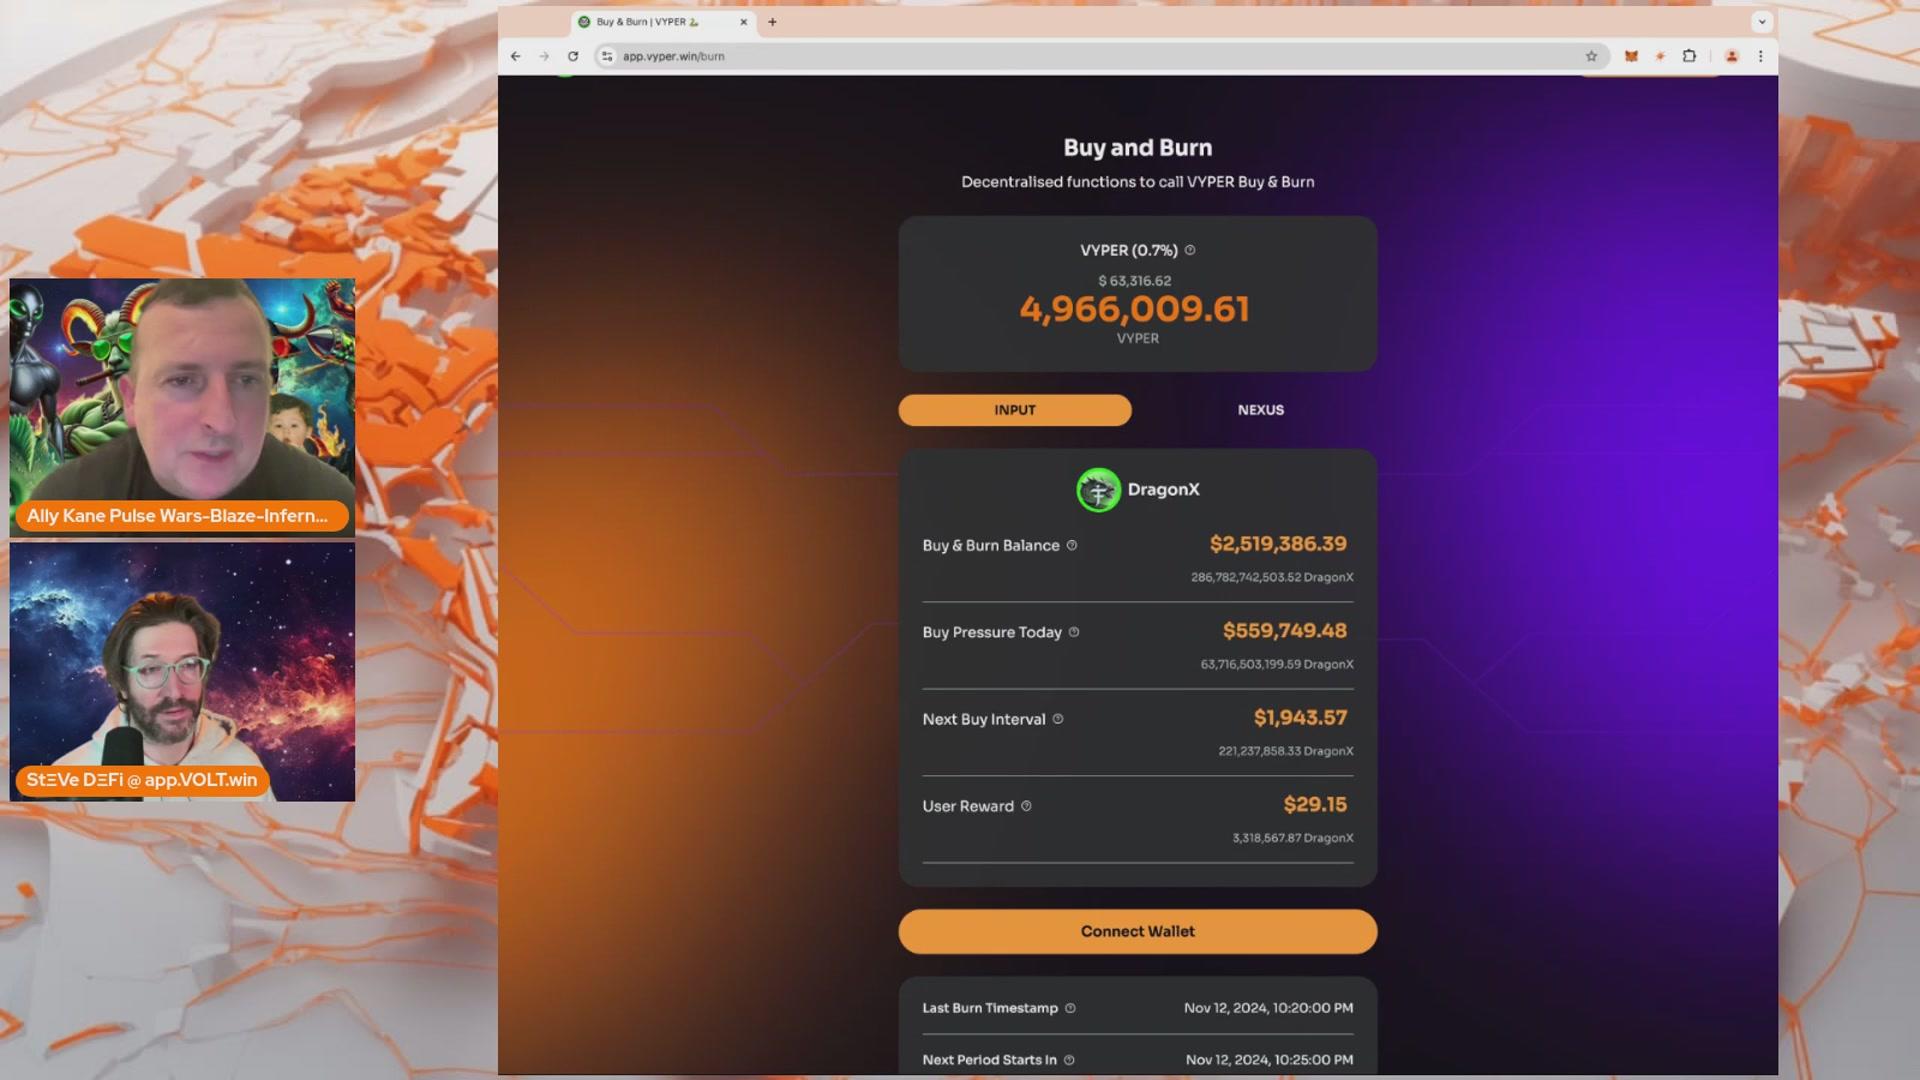Image resolution: width=1920 pixels, height=1080 pixels.
Task: Open the MetaMask fox extension
Action: tap(1631, 56)
